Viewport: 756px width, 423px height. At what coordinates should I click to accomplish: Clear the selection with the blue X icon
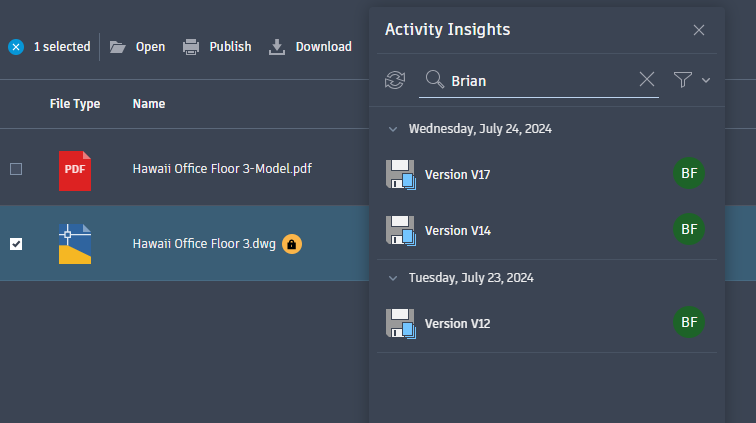tap(16, 47)
